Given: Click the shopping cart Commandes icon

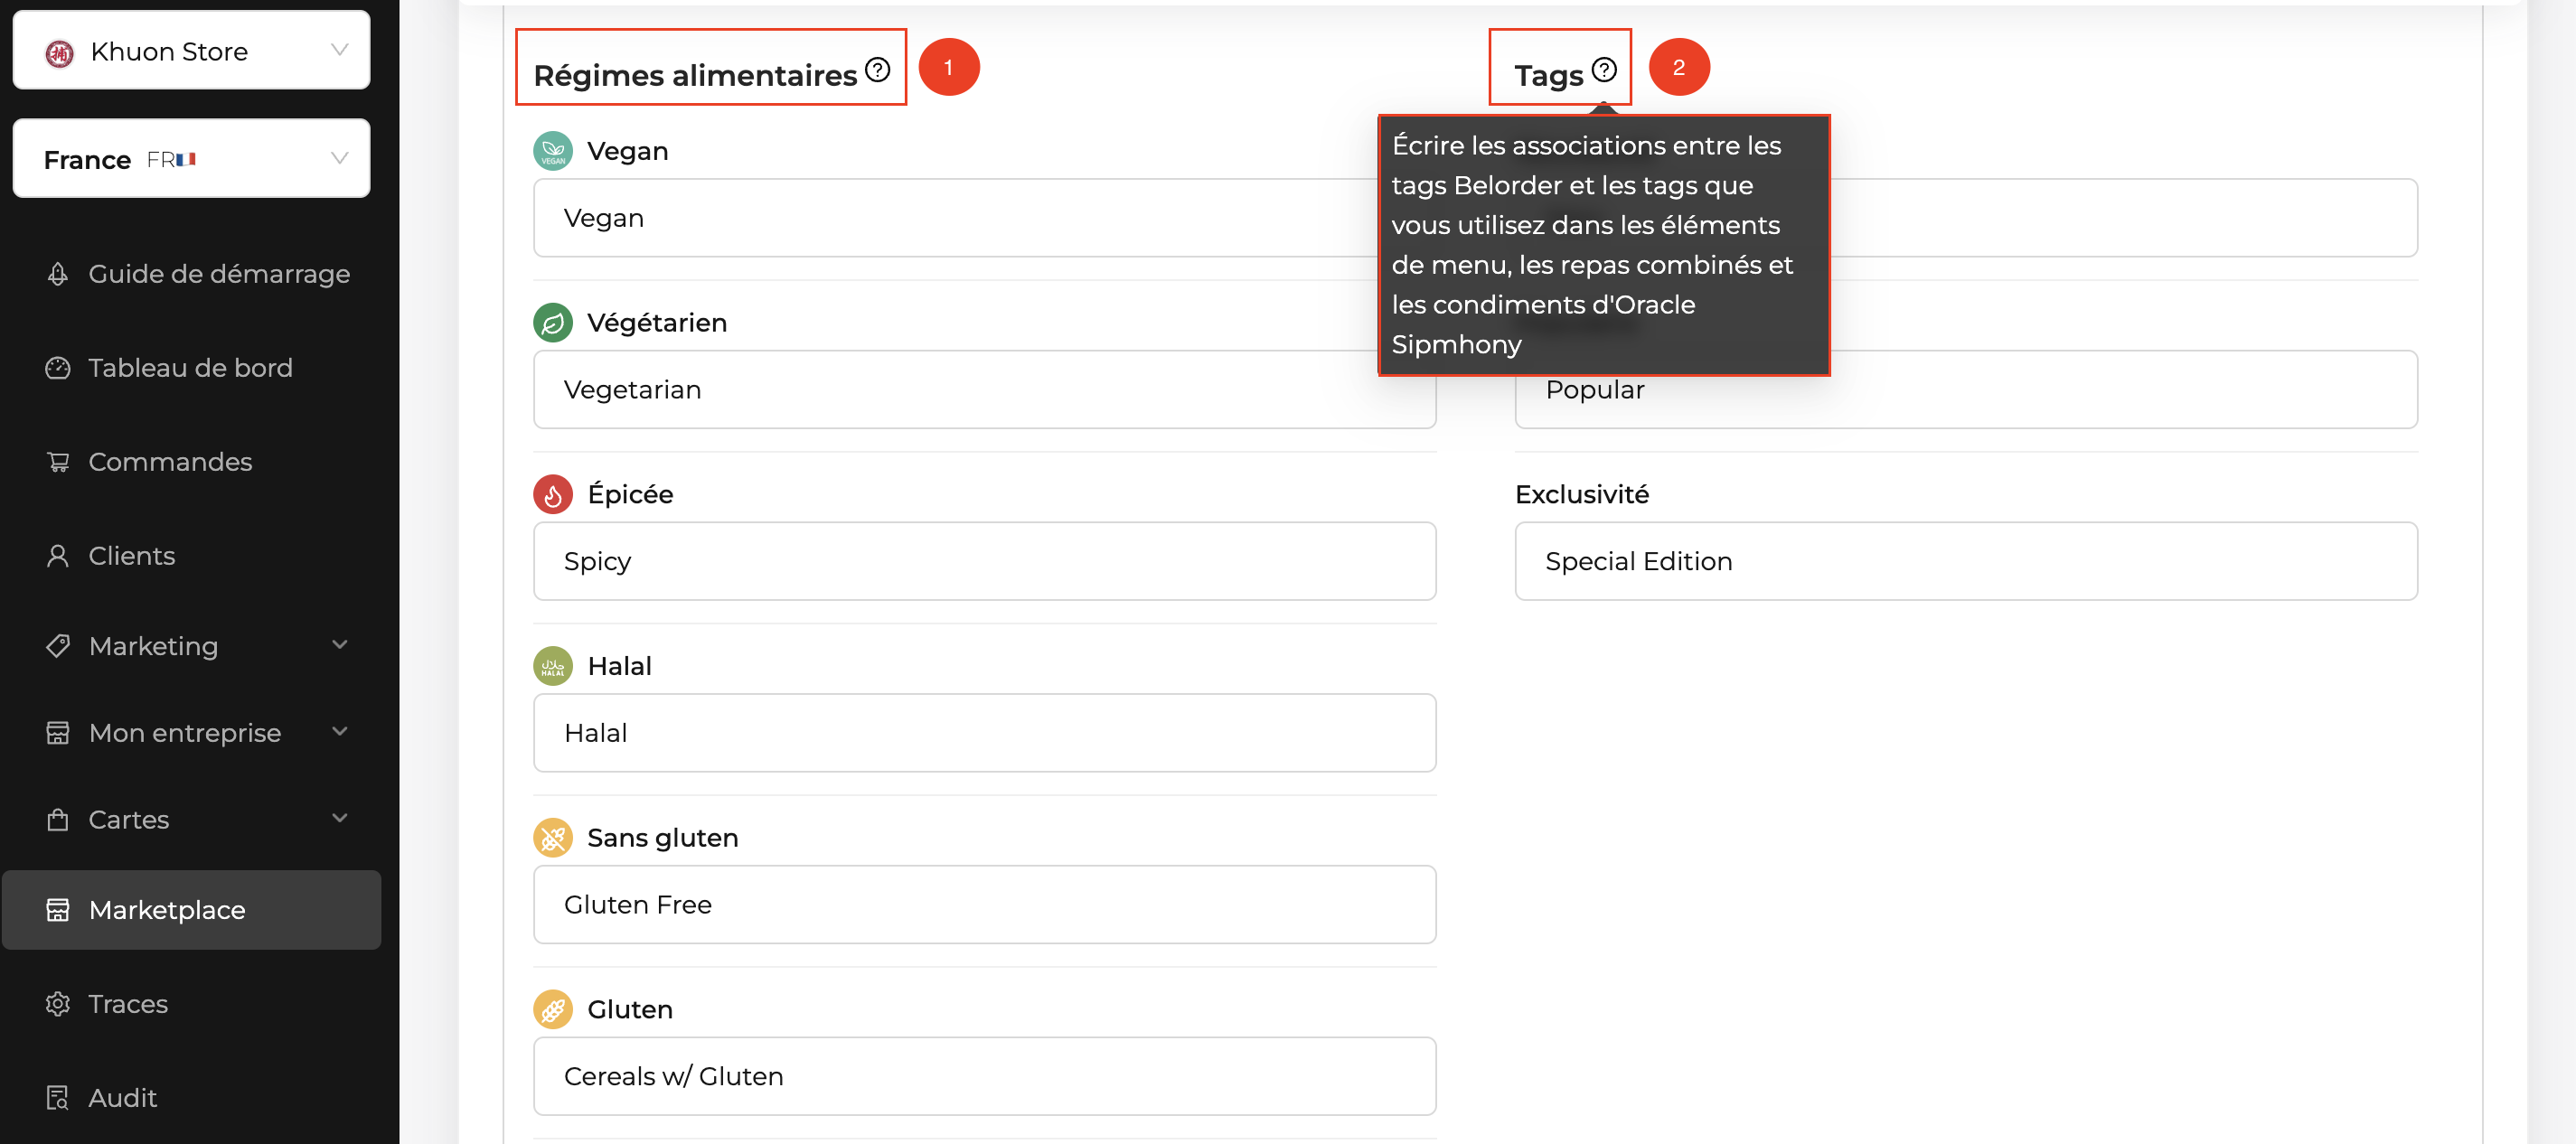Looking at the screenshot, I should coord(58,462).
